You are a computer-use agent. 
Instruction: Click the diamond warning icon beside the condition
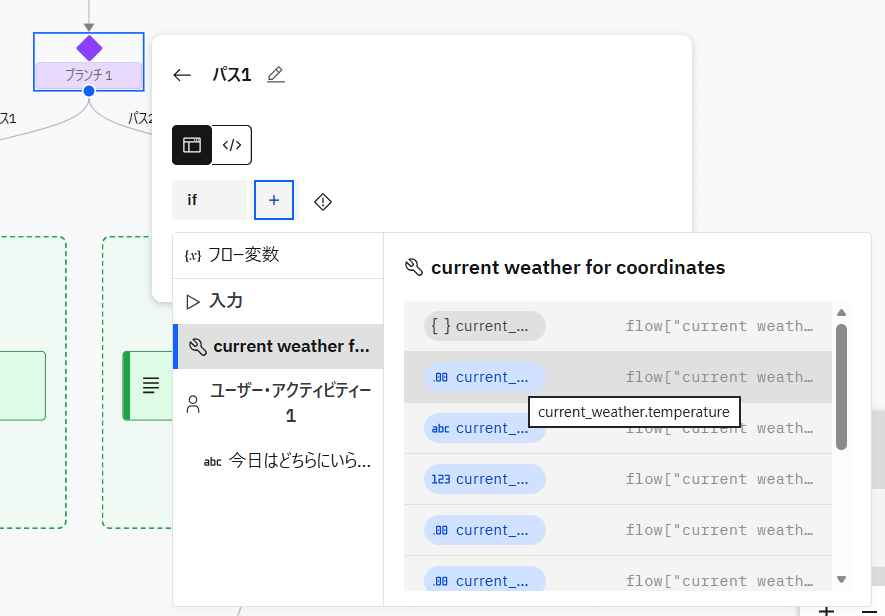point(323,201)
